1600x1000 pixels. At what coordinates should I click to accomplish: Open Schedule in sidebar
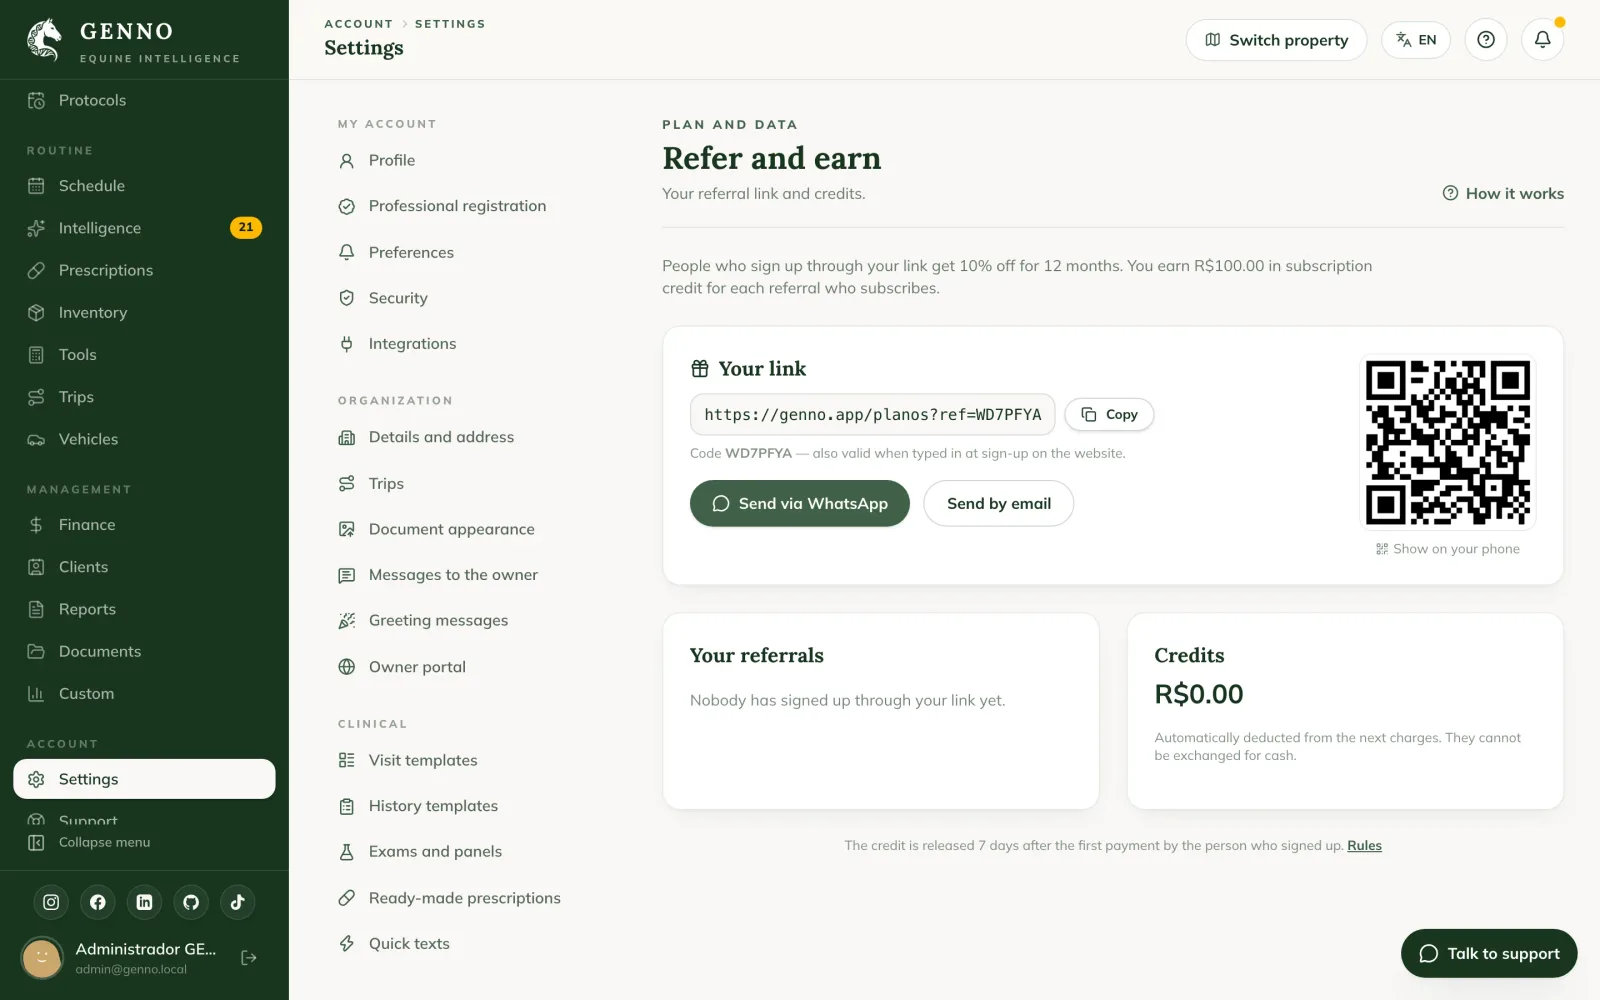coord(144,186)
